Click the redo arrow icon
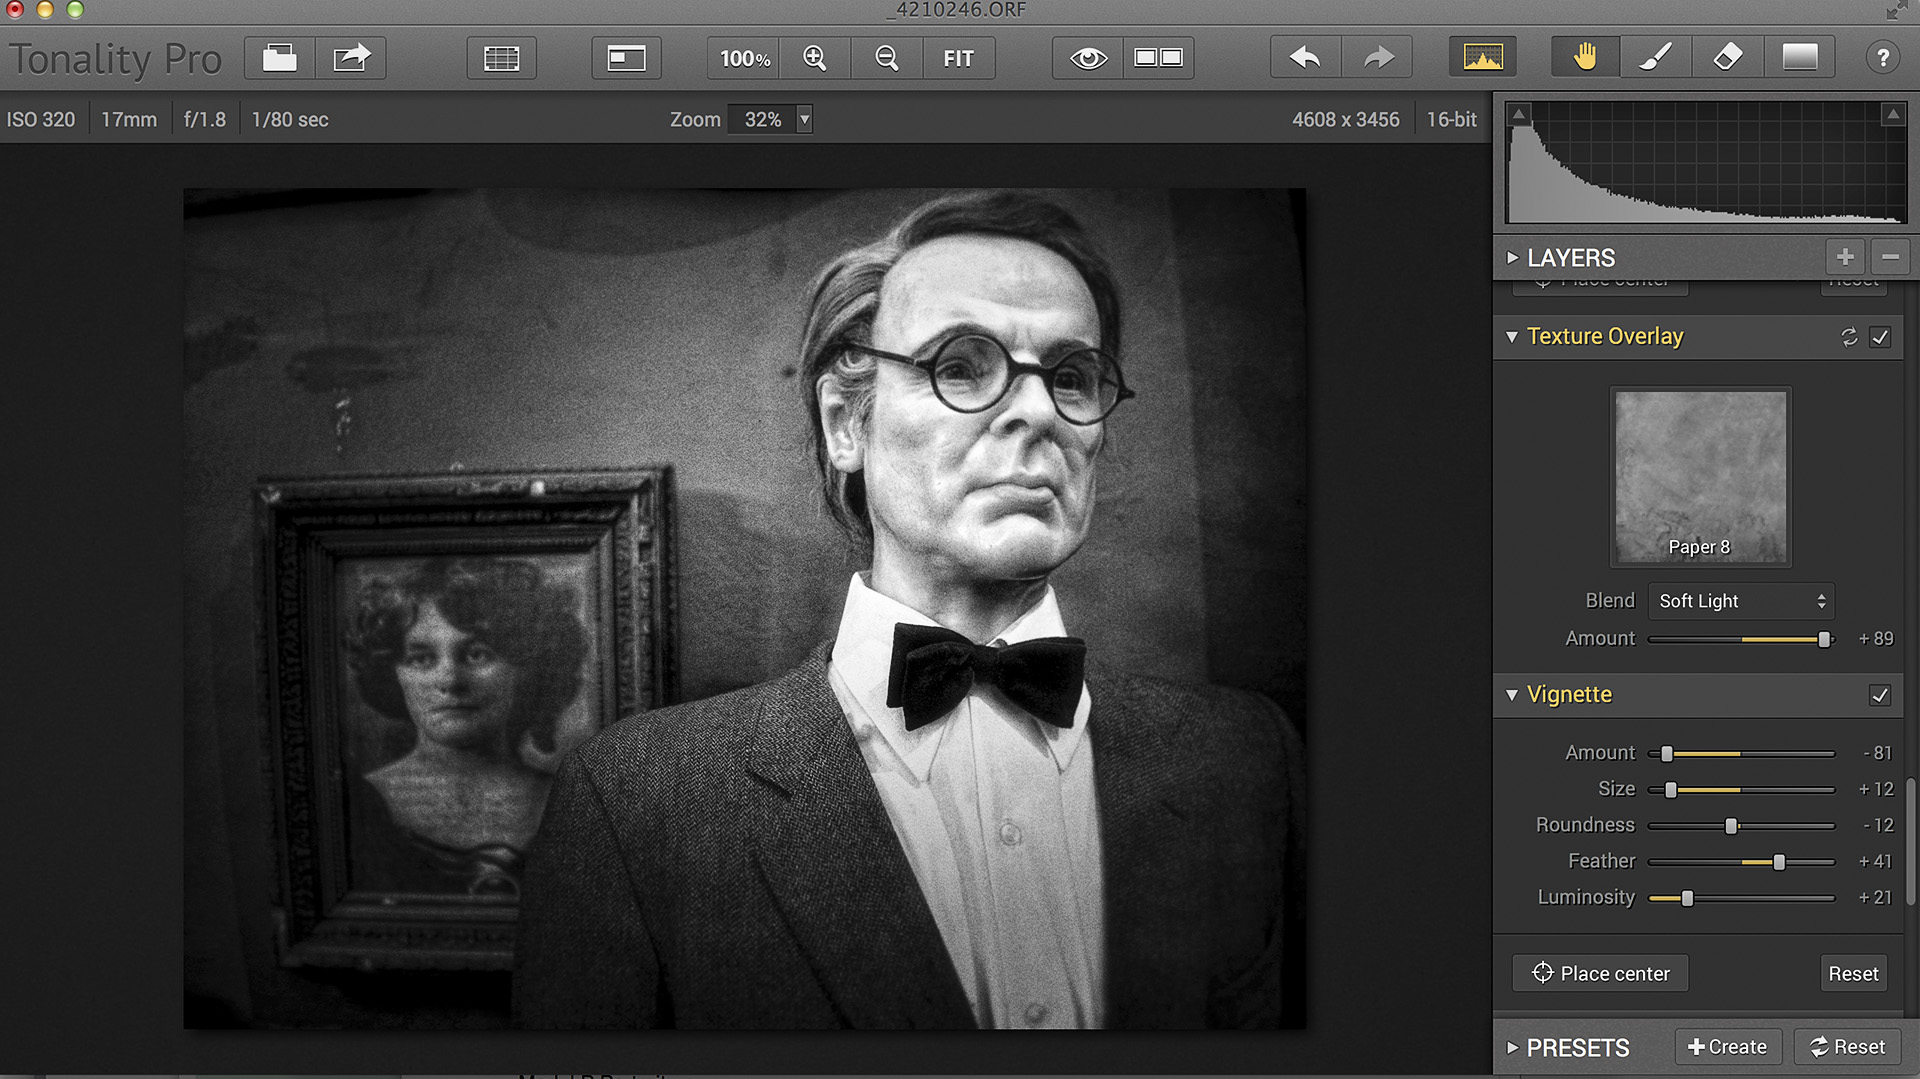Image resolution: width=1920 pixels, height=1079 pixels. 1377,58
